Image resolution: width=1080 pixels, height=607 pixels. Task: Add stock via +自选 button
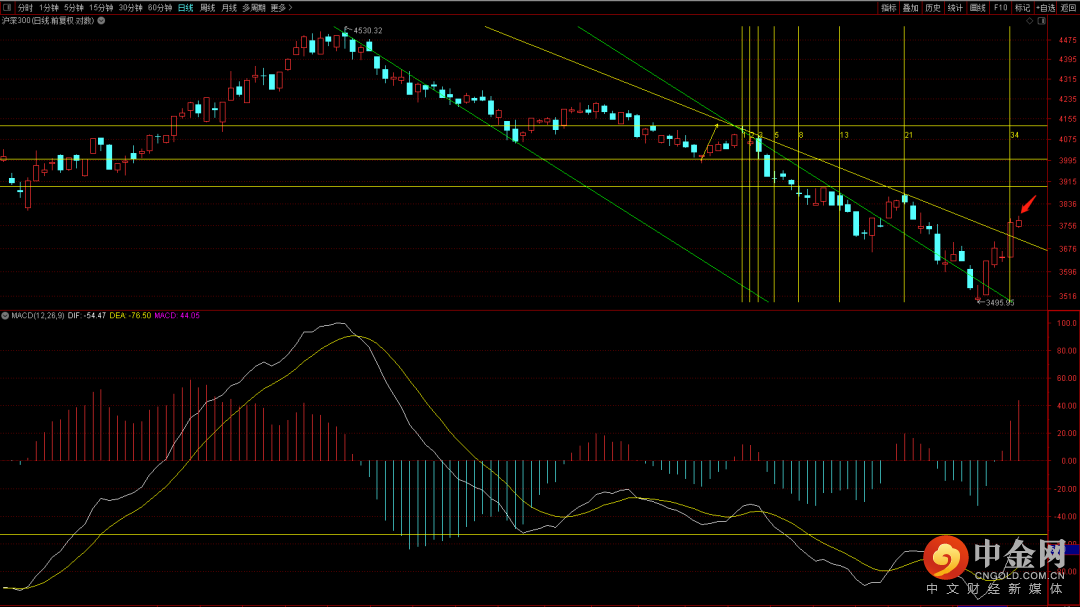[1046, 7]
